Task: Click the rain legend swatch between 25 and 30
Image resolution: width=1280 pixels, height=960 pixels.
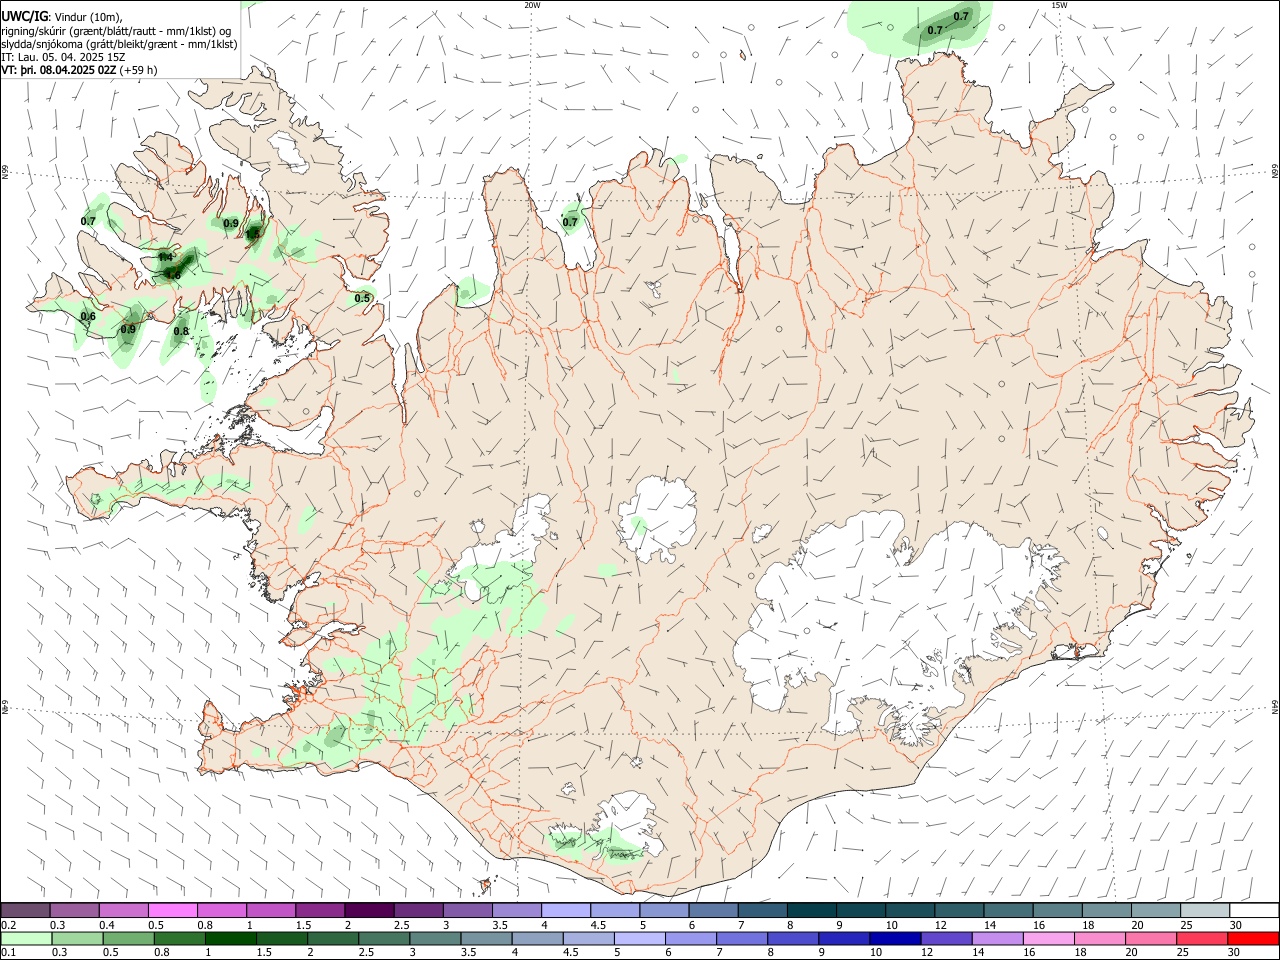Action: pos(1202,939)
